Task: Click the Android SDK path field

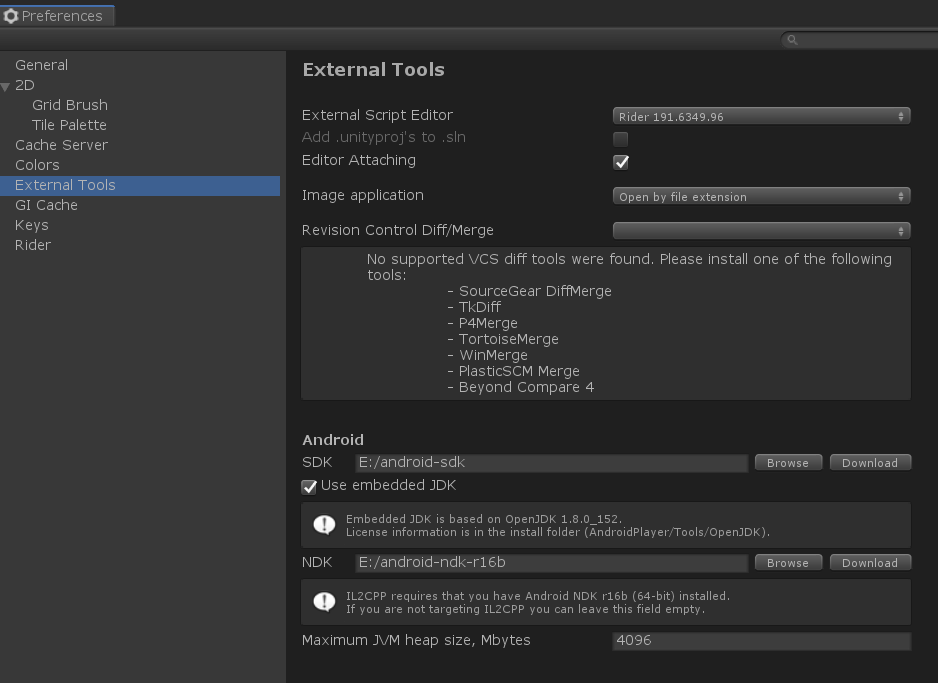Action: 550,462
